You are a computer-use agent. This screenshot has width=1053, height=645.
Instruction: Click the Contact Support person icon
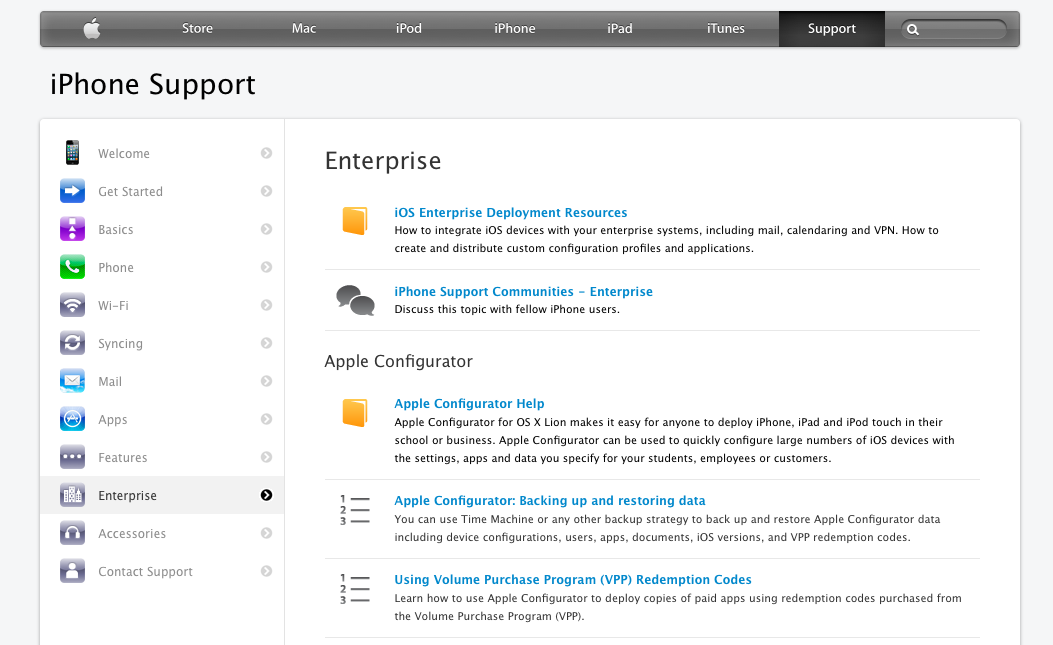72,572
